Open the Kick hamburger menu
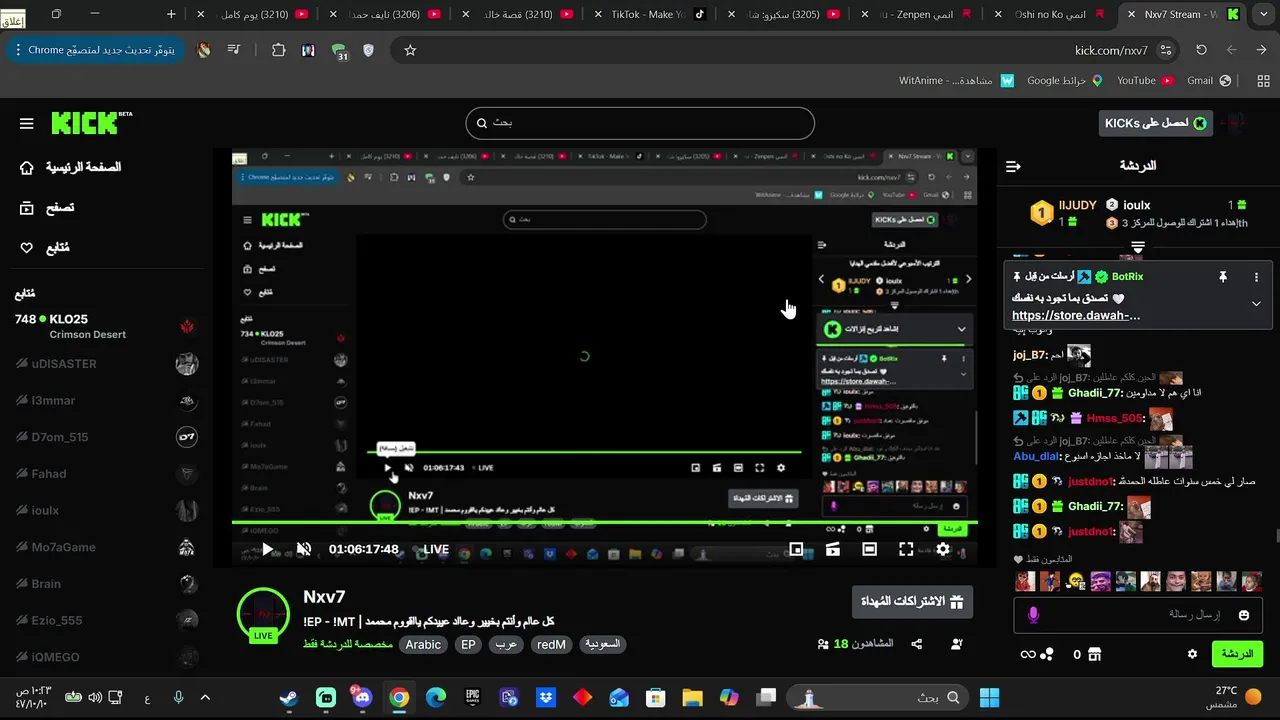The width and height of the screenshot is (1280, 720). [x=26, y=124]
